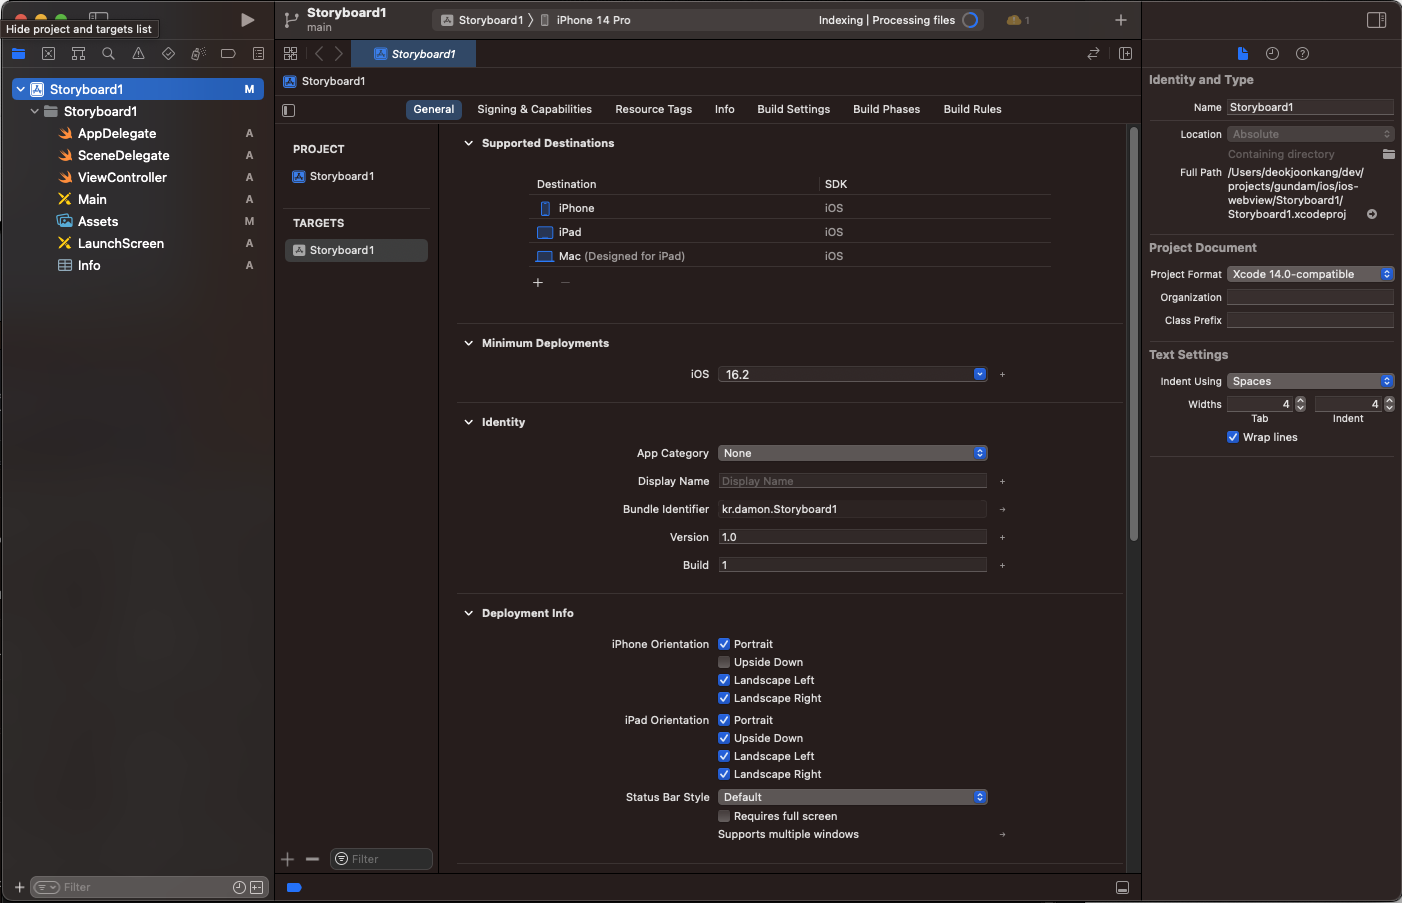Toggle the Wrap lines checkbox
This screenshot has width=1402, height=903.
tap(1233, 437)
